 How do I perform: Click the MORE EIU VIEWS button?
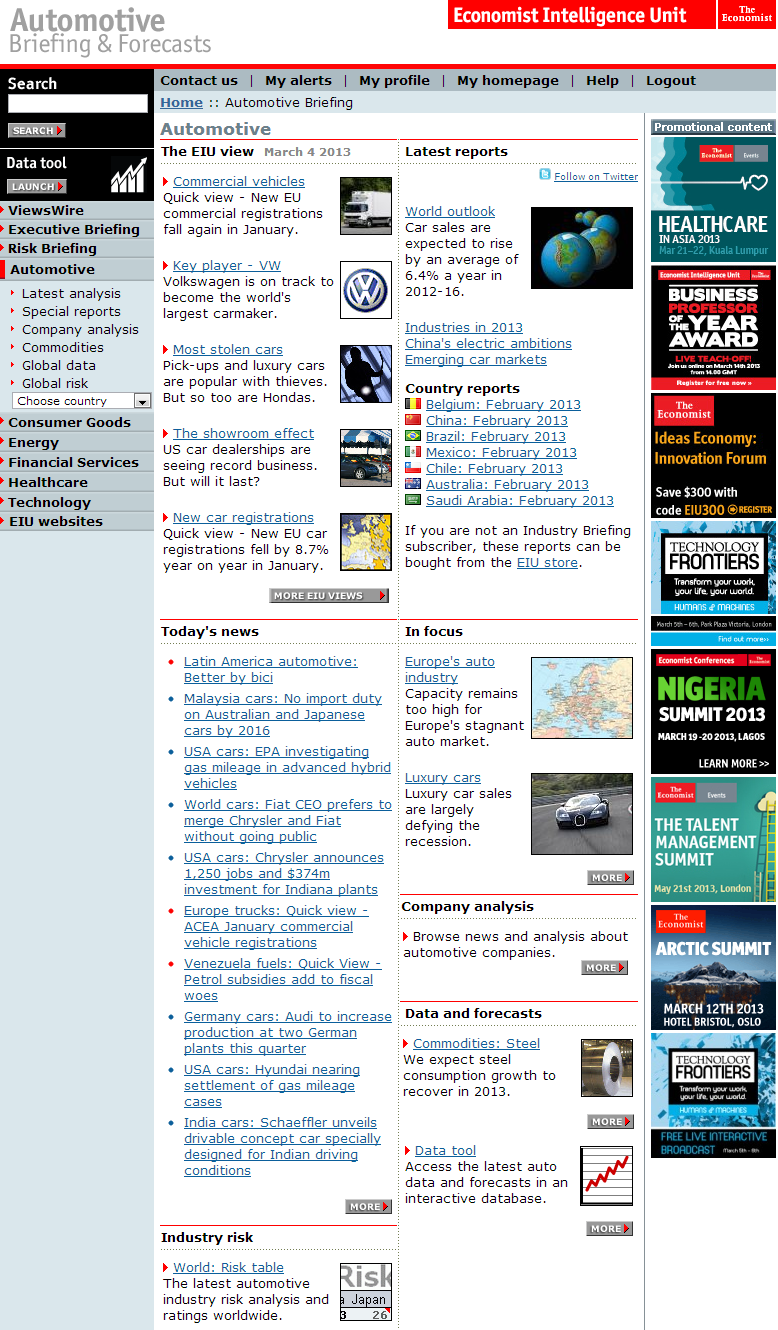click(329, 595)
